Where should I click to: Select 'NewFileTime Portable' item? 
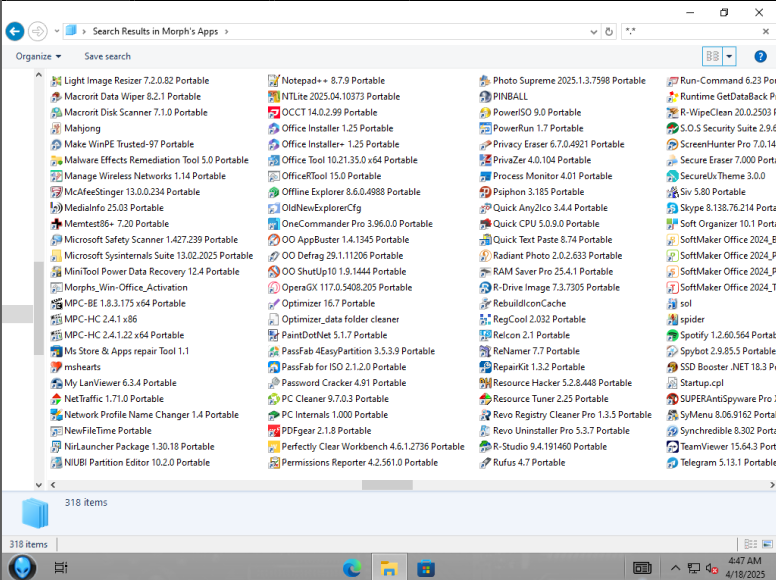click(101, 431)
